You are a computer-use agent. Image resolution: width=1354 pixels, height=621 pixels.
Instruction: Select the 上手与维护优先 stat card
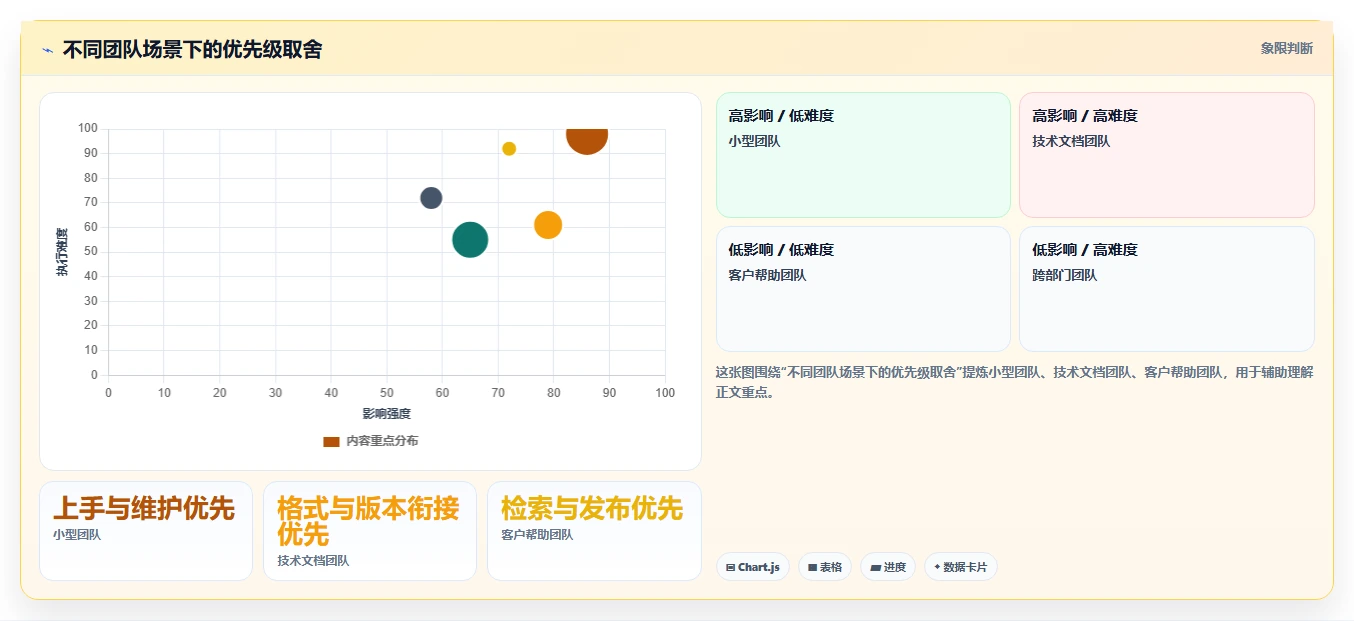146,531
